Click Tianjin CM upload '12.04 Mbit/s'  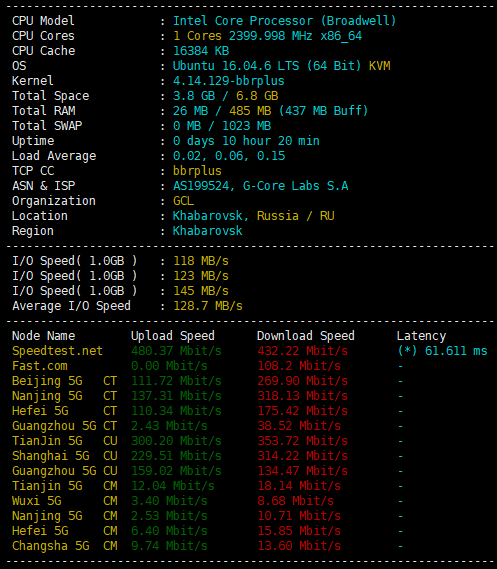(173, 486)
